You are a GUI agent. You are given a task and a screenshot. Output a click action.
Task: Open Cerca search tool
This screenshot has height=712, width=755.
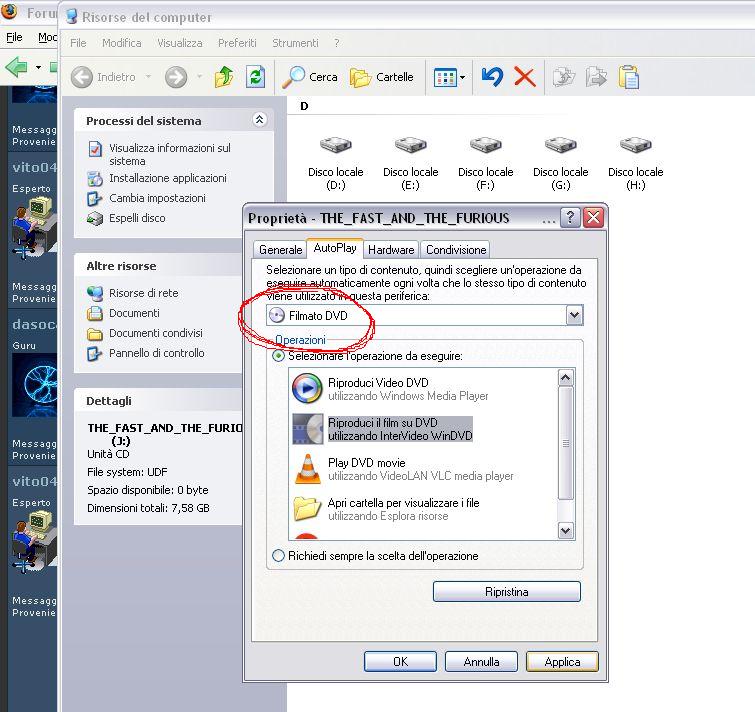point(310,77)
